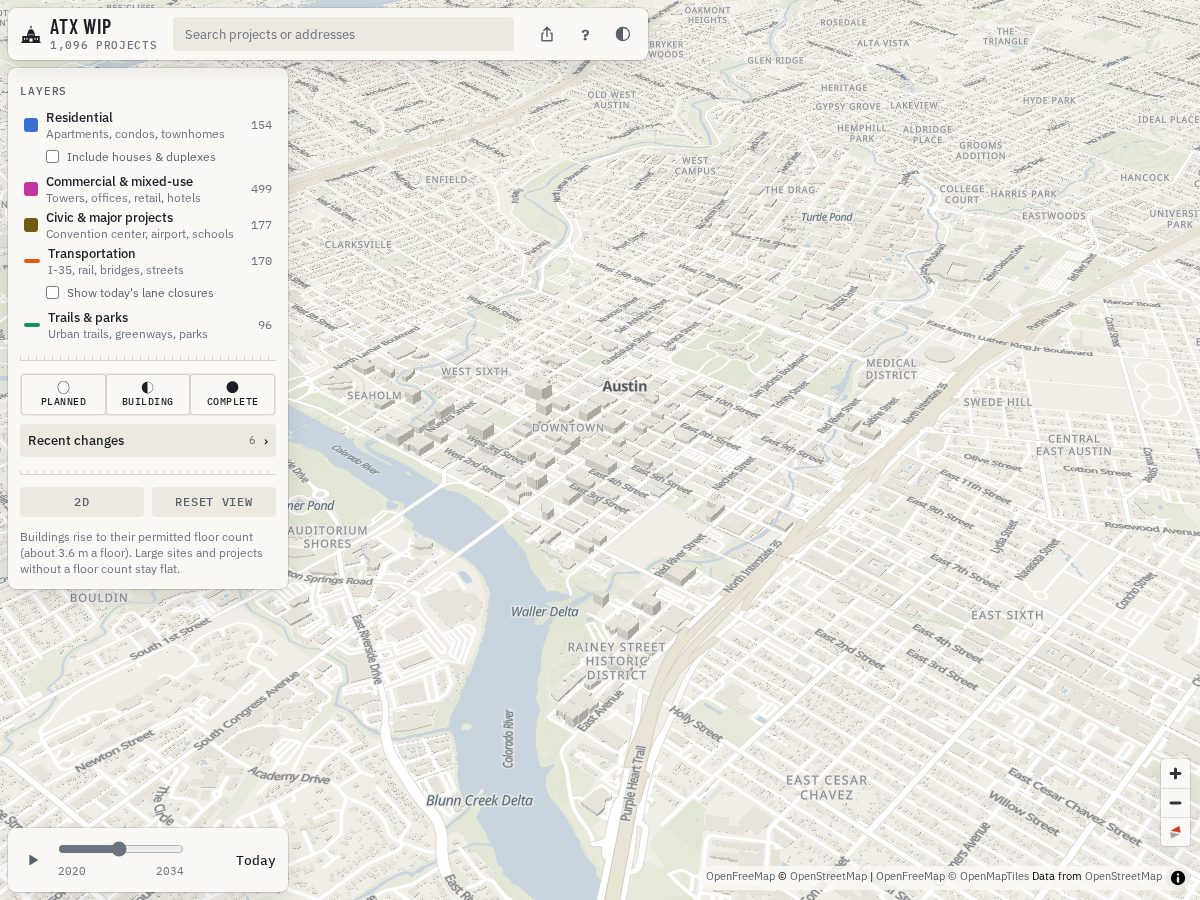Click the Planned empty circle icon
The height and width of the screenshot is (900, 1200).
(63, 387)
